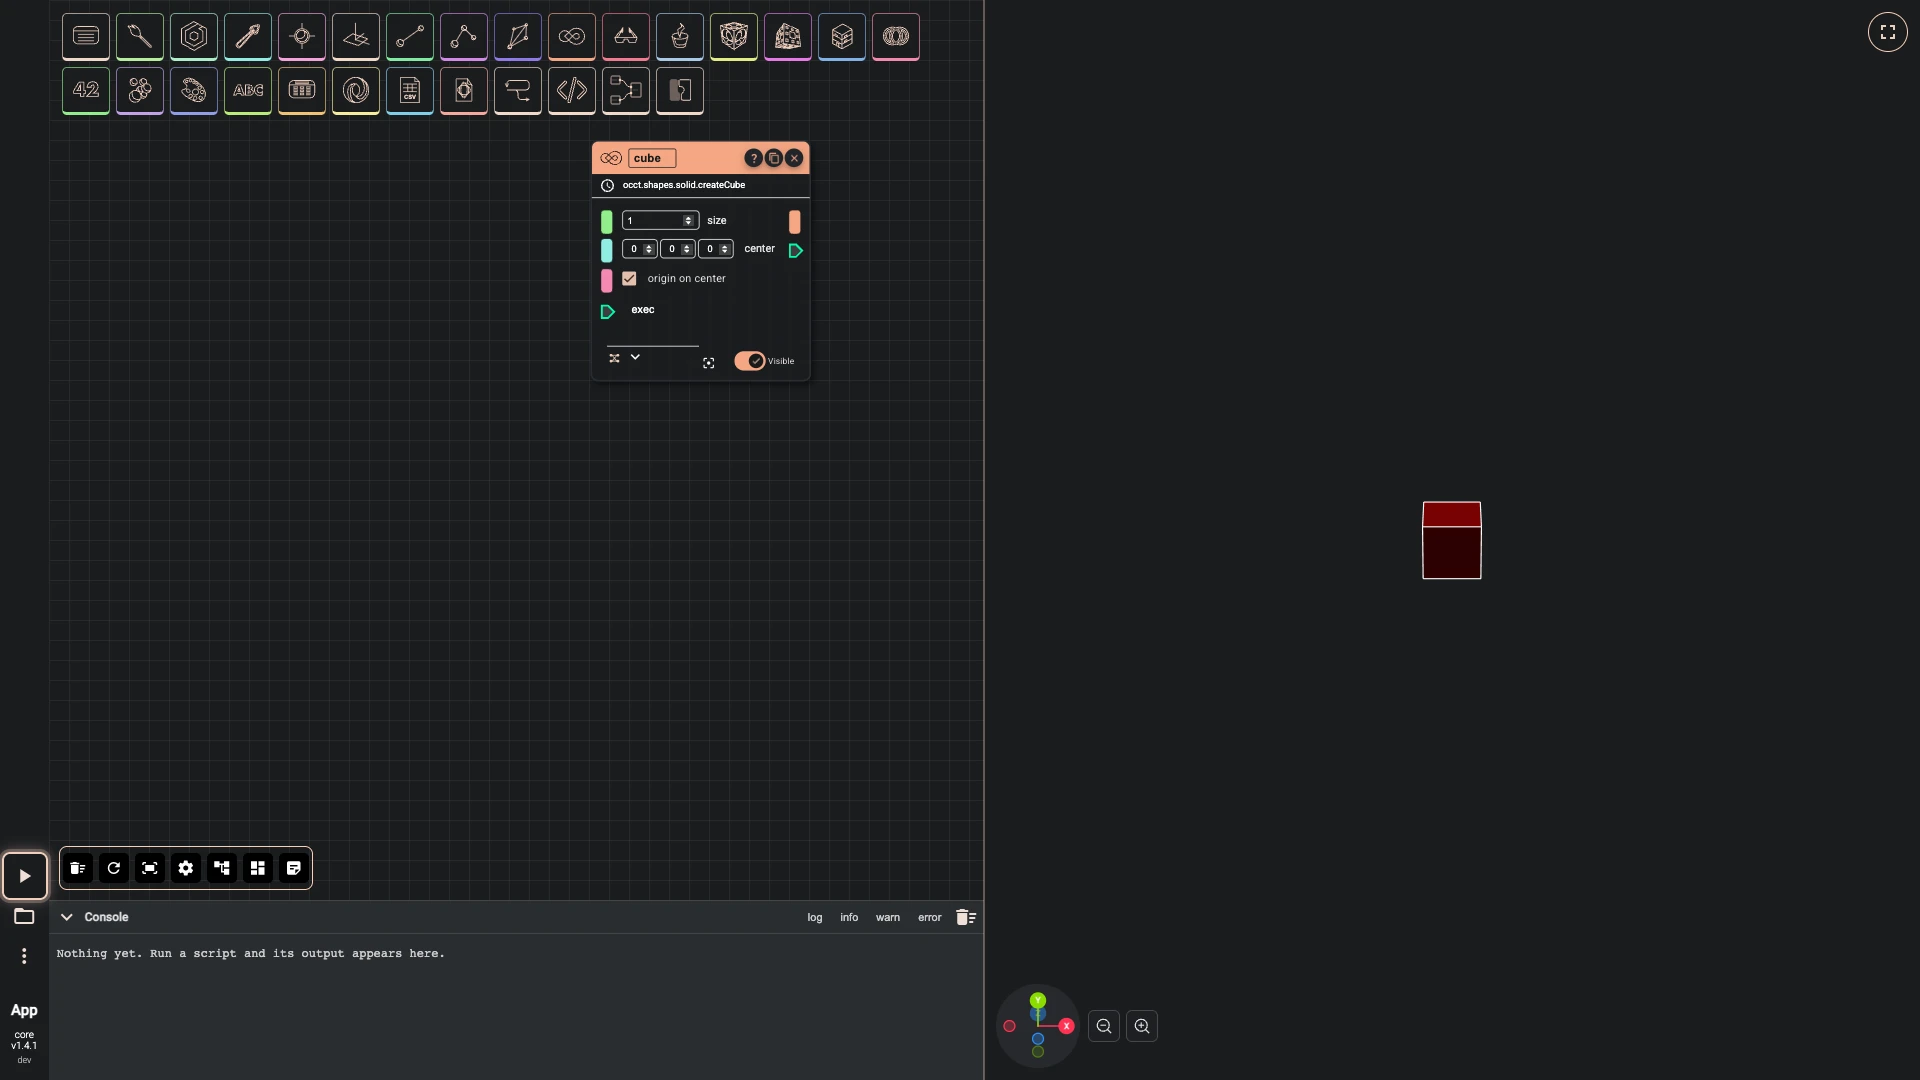Open the bubbles cluster category icon
The height and width of the screenshot is (1080, 1920).
pos(140,91)
